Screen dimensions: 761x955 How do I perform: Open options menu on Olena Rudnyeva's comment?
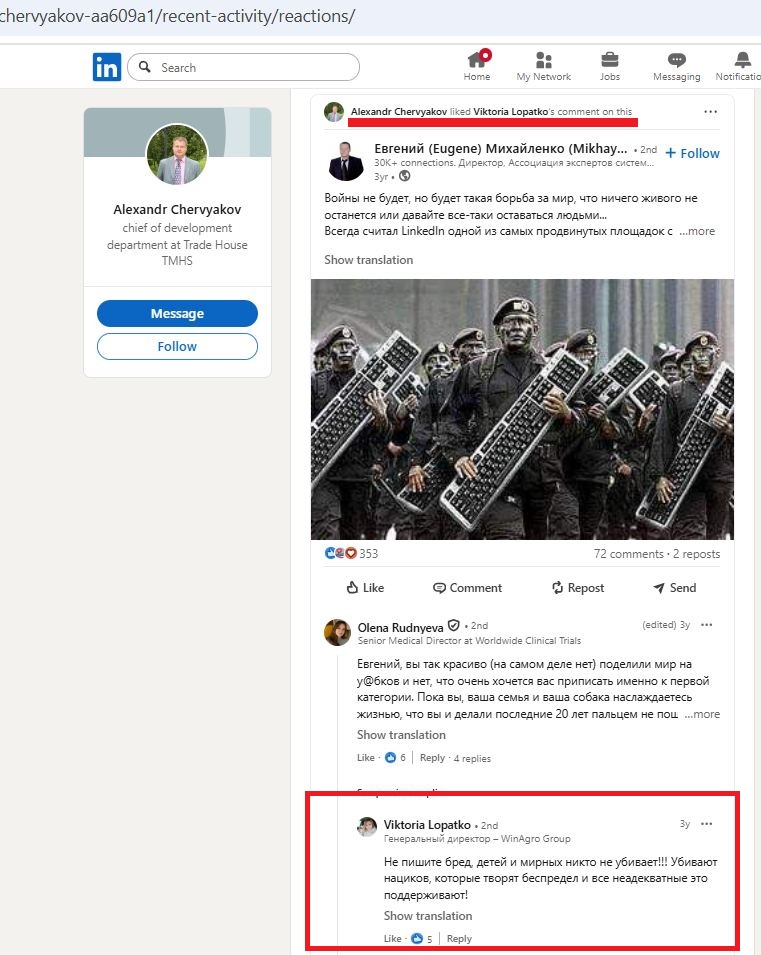[x=707, y=625]
